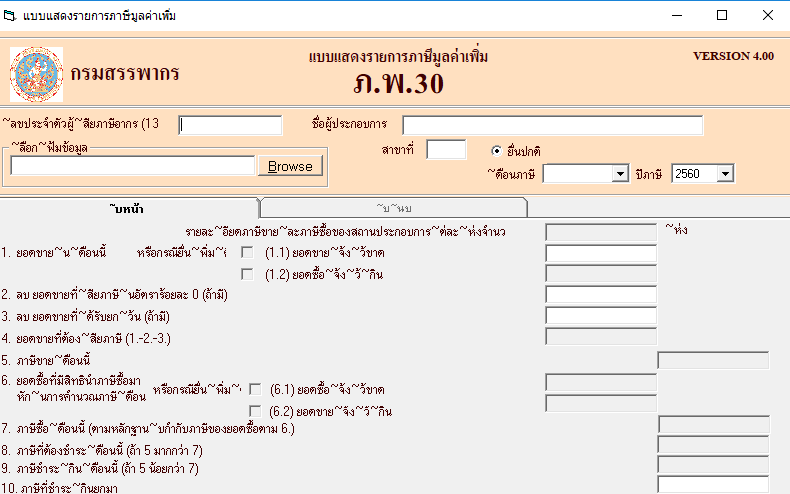
Task: Open the tax month dropdown
Action: click(x=620, y=174)
